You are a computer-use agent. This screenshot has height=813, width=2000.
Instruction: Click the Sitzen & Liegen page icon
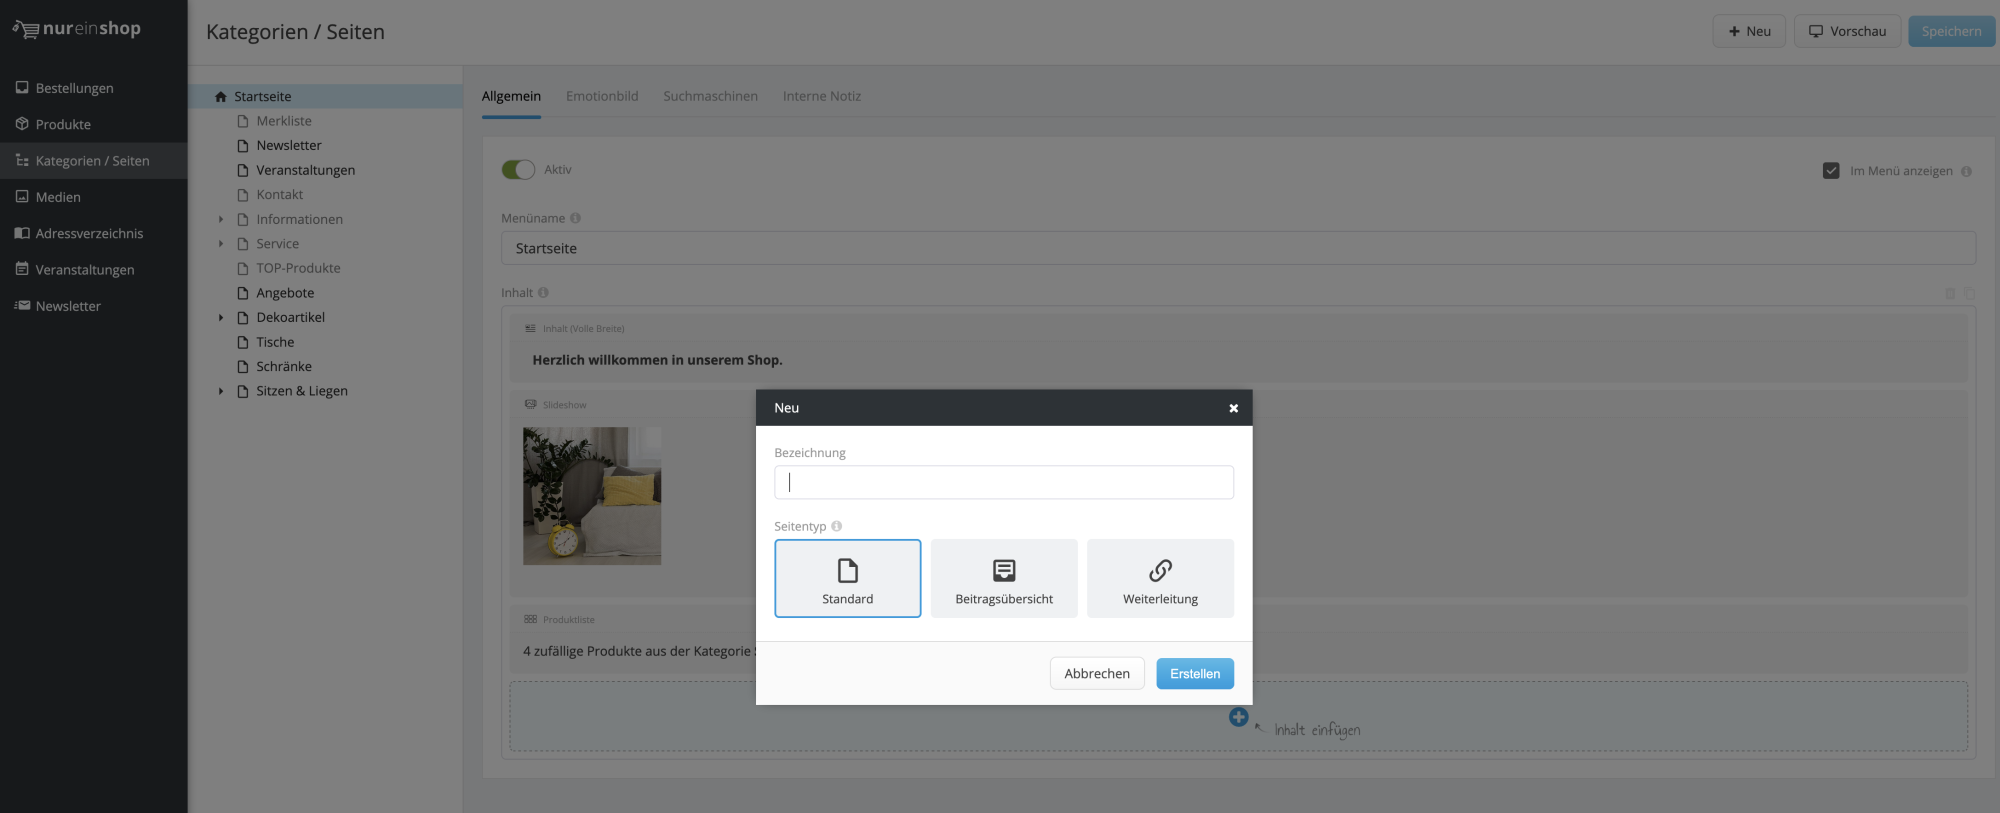(242, 391)
